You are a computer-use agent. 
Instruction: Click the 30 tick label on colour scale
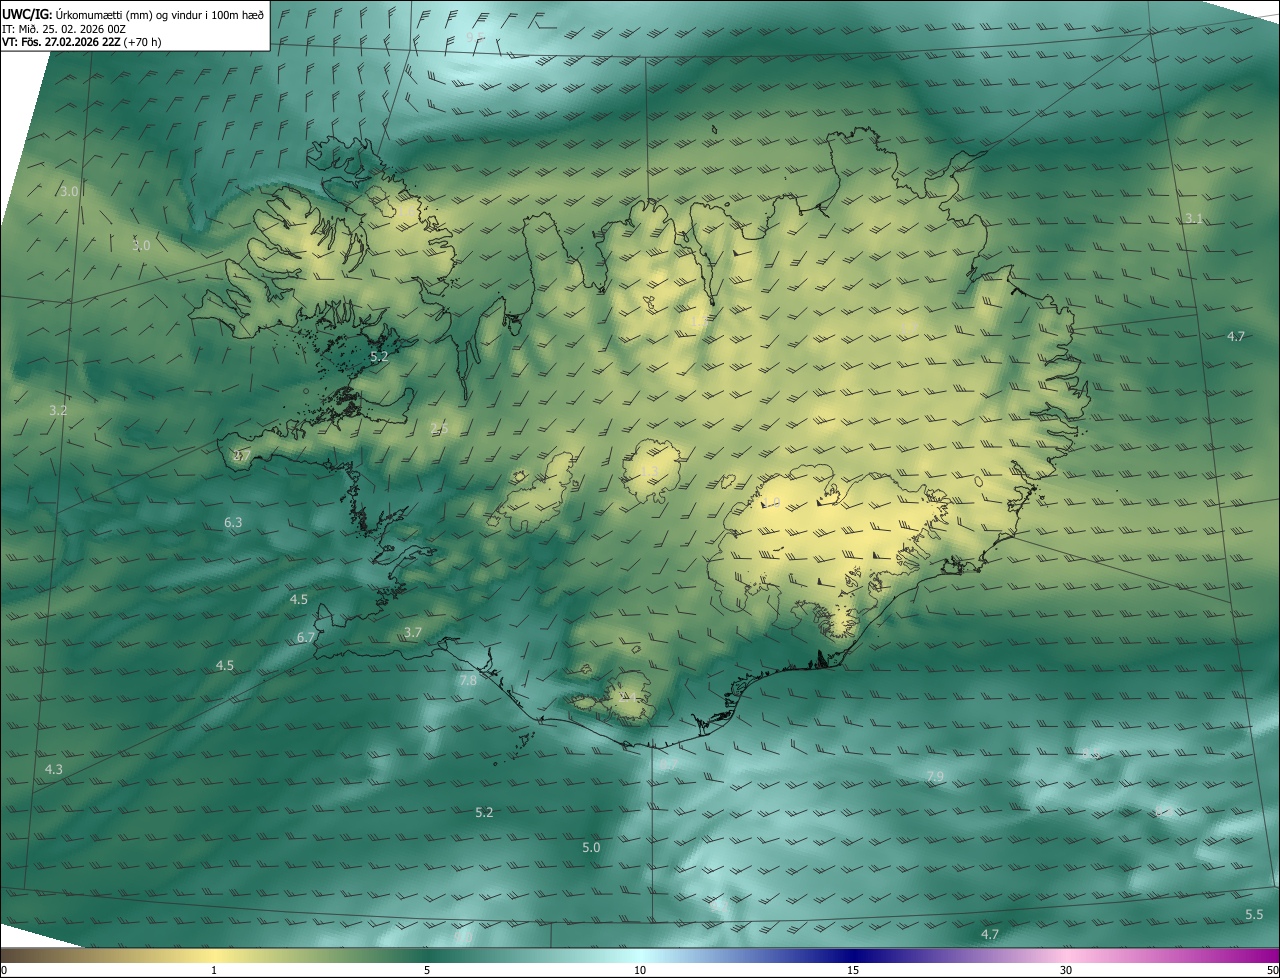click(1066, 970)
